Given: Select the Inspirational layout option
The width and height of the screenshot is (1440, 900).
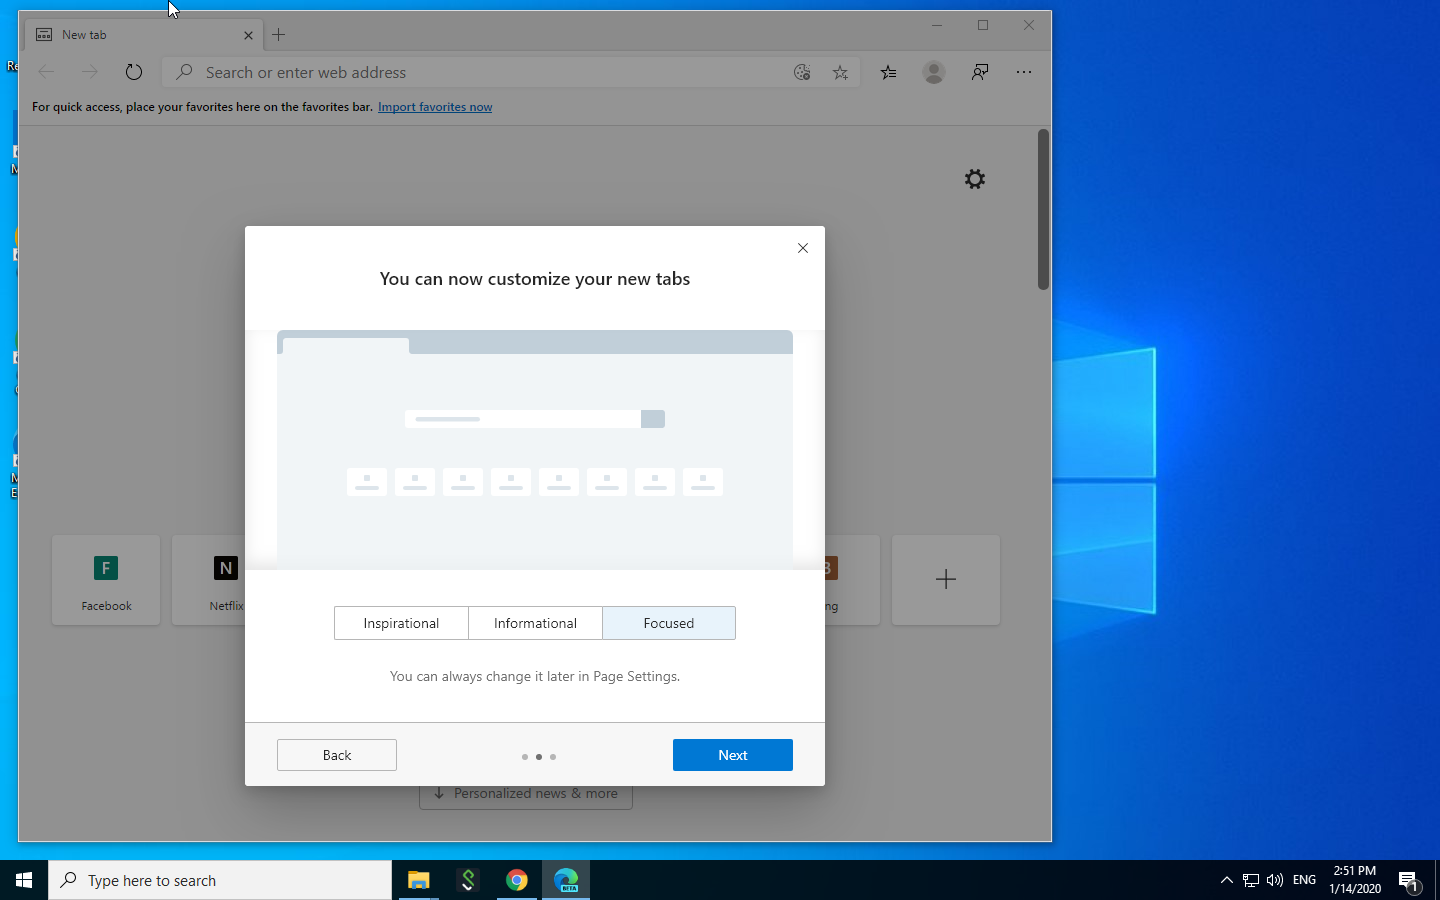Looking at the screenshot, I should pos(401,623).
